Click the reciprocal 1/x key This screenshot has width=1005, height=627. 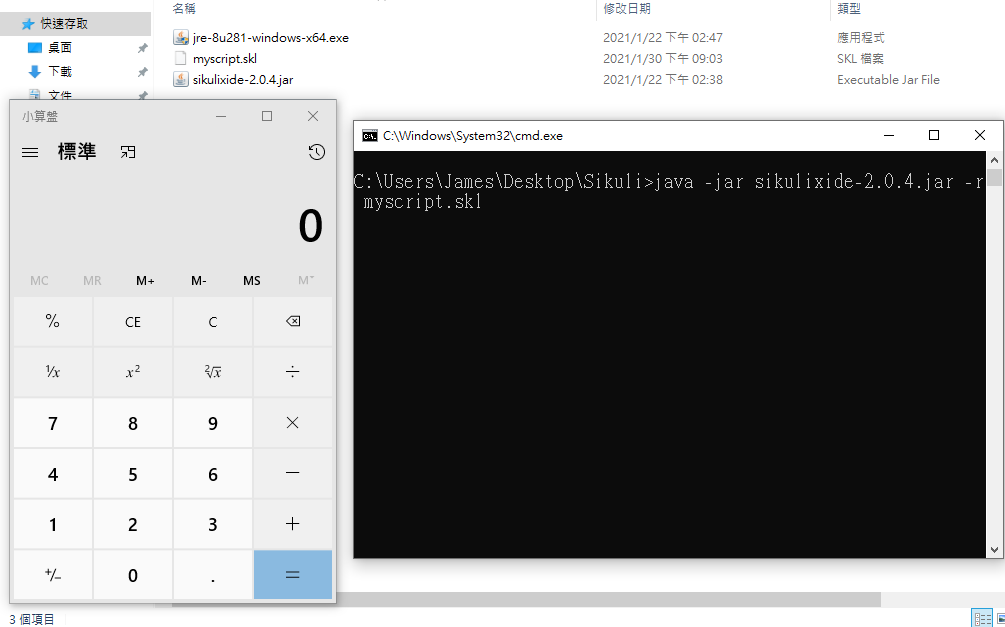pyautogui.click(x=53, y=372)
